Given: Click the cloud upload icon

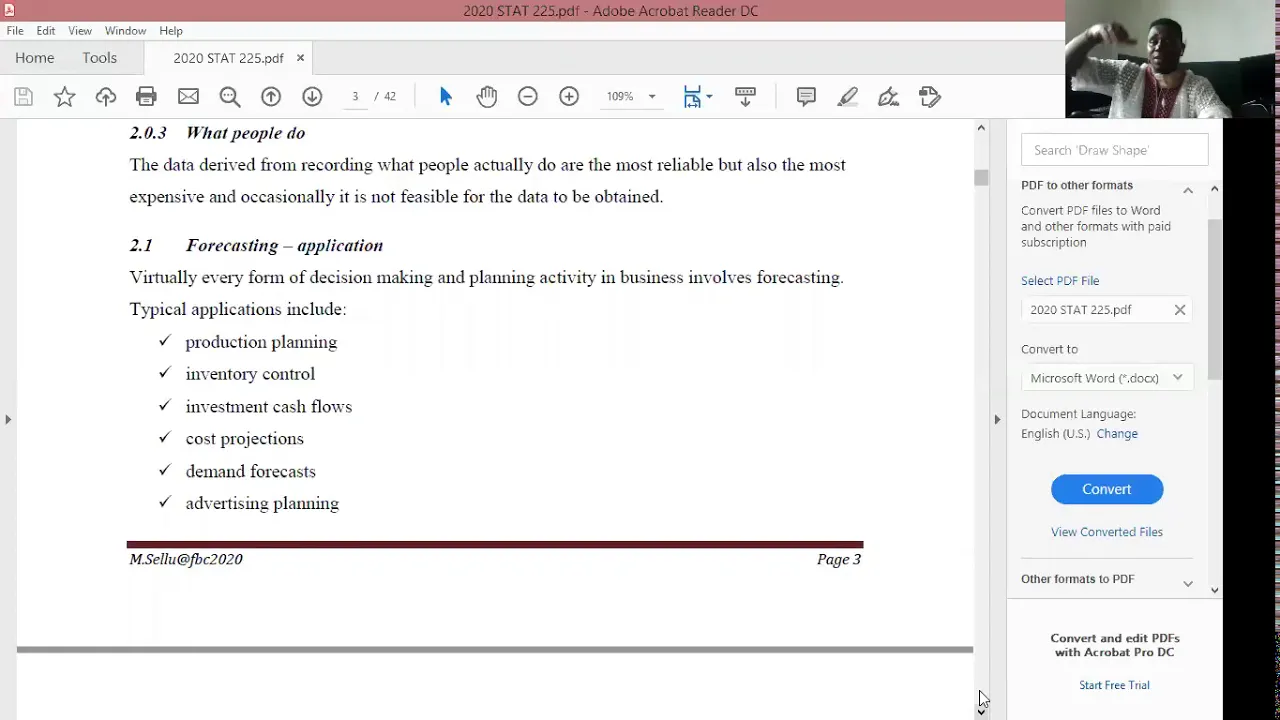Looking at the screenshot, I should pos(106,97).
